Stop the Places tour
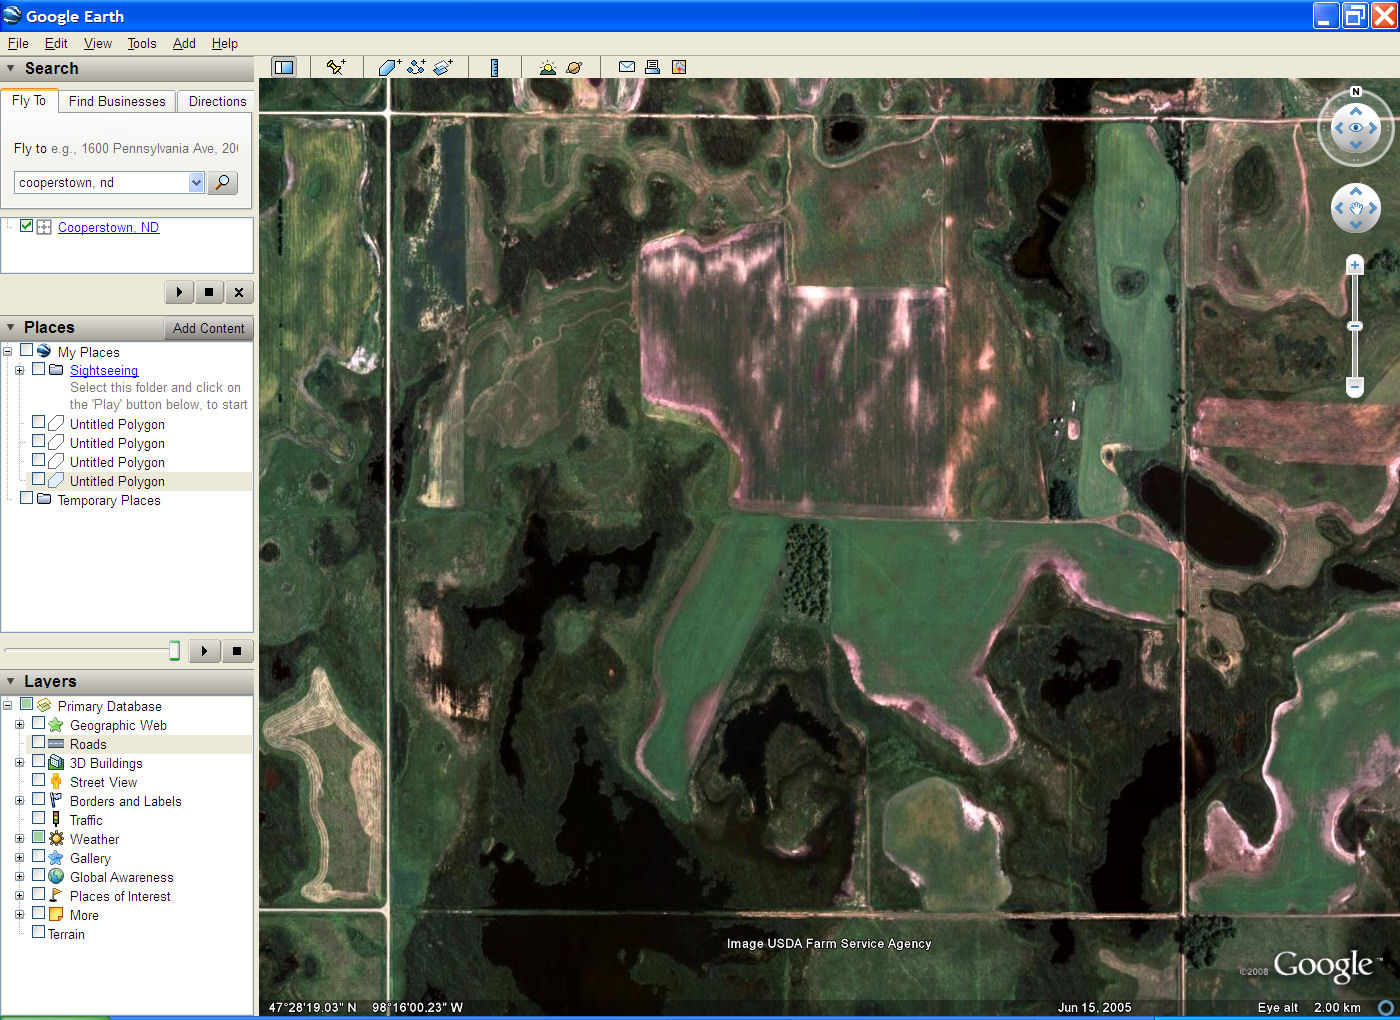This screenshot has width=1400, height=1020. point(237,651)
